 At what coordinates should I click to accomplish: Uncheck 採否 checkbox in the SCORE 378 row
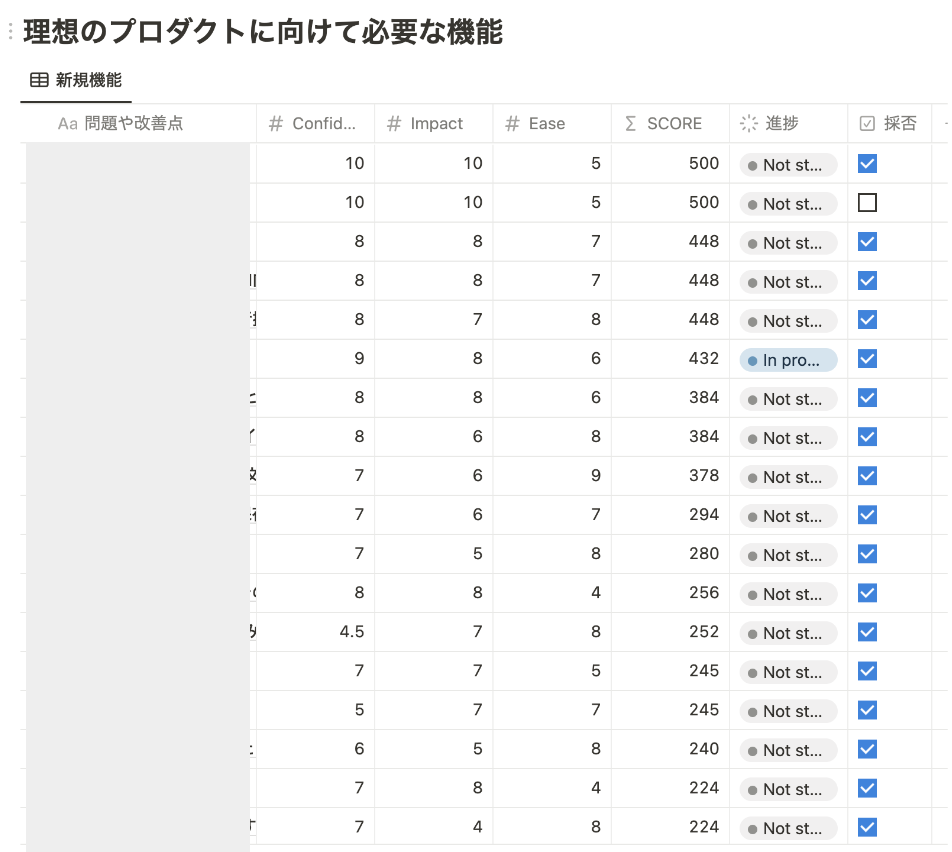point(867,475)
